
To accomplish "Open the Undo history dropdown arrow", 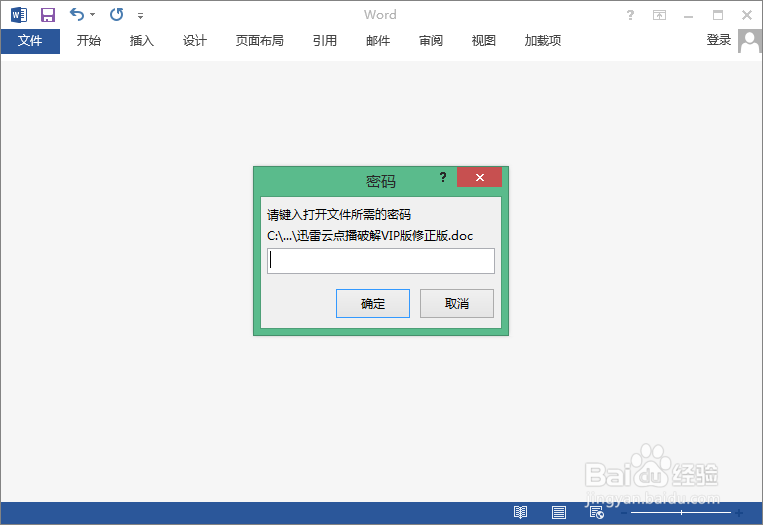I will (x=92, y=15).
